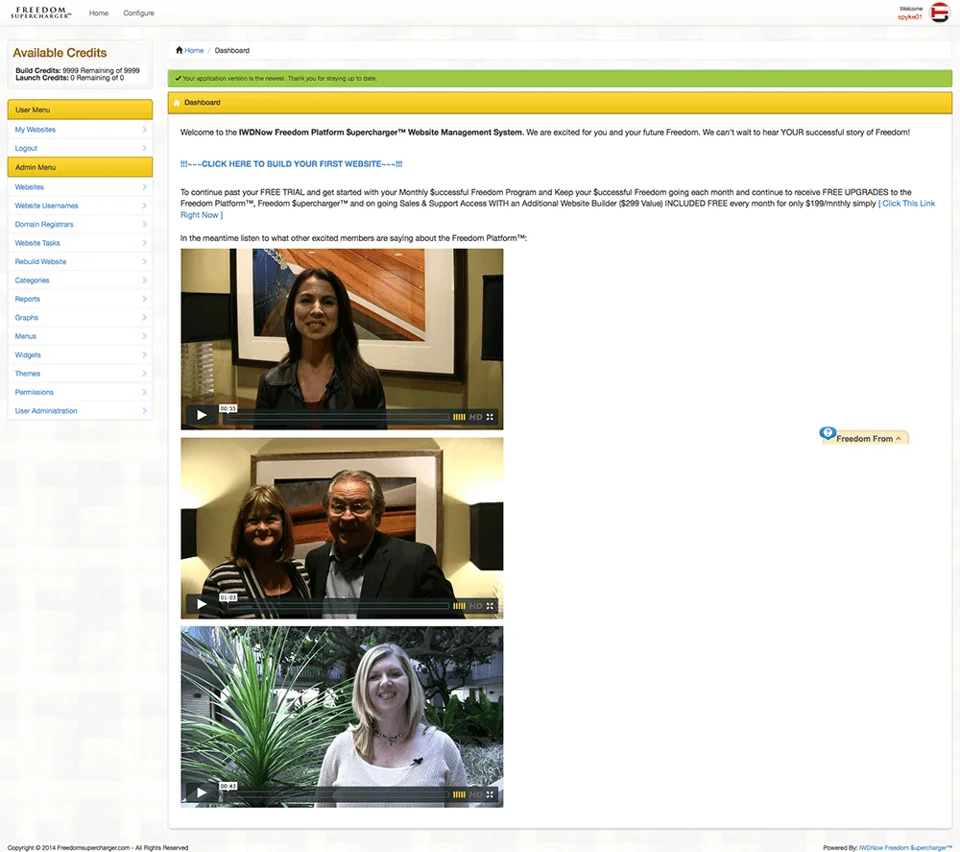This screenshot has width=960, height=852.
Task: Play the couple's testimonial video
Action: [x=201, y=605]
